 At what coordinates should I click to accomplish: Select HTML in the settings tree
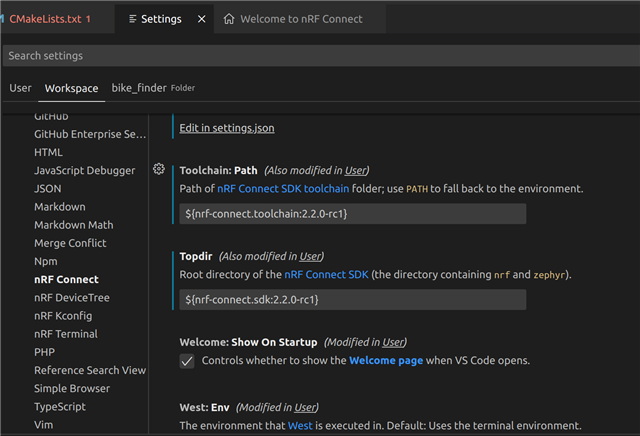coord(48,152)
